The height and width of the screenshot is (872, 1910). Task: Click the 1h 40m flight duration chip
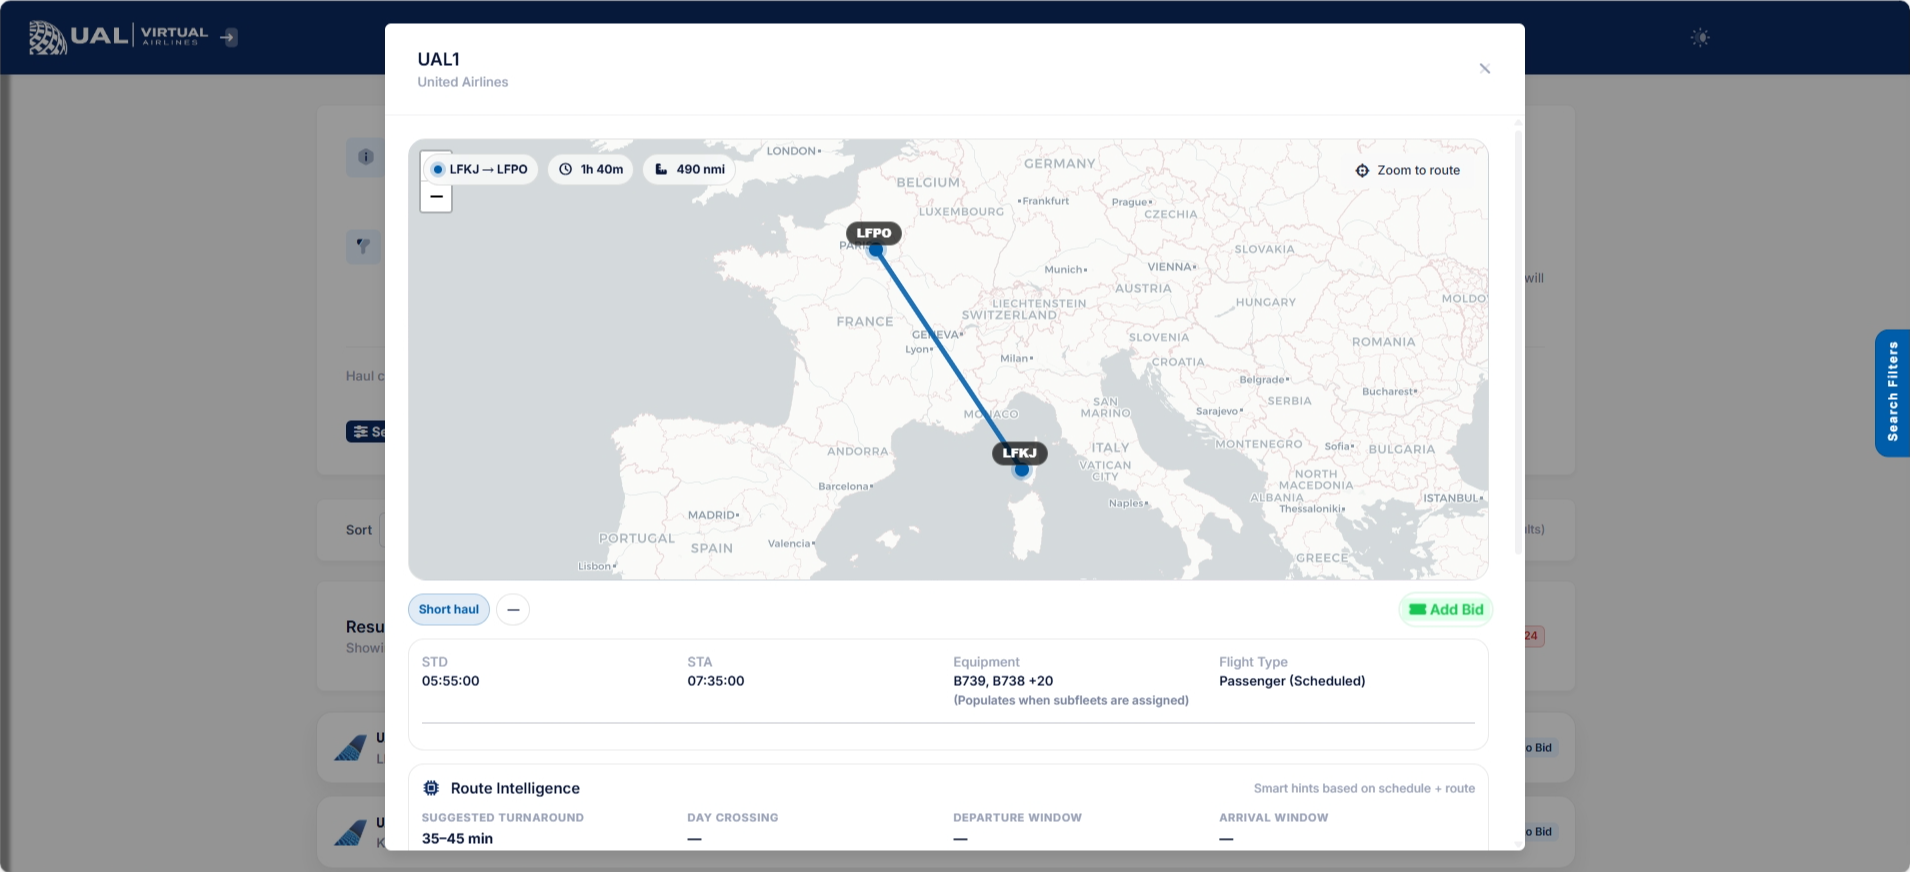pos(591,170)
